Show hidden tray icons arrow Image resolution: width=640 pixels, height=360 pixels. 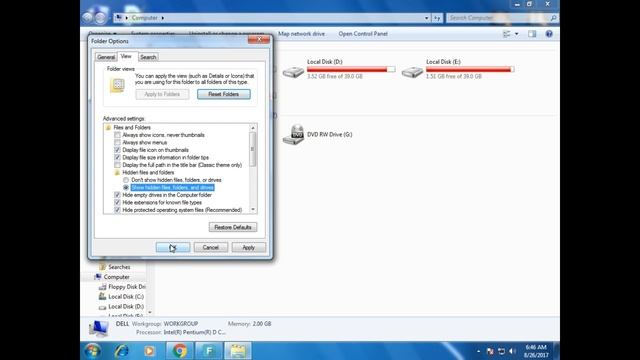pyautogui.click(x=478, y=351)
